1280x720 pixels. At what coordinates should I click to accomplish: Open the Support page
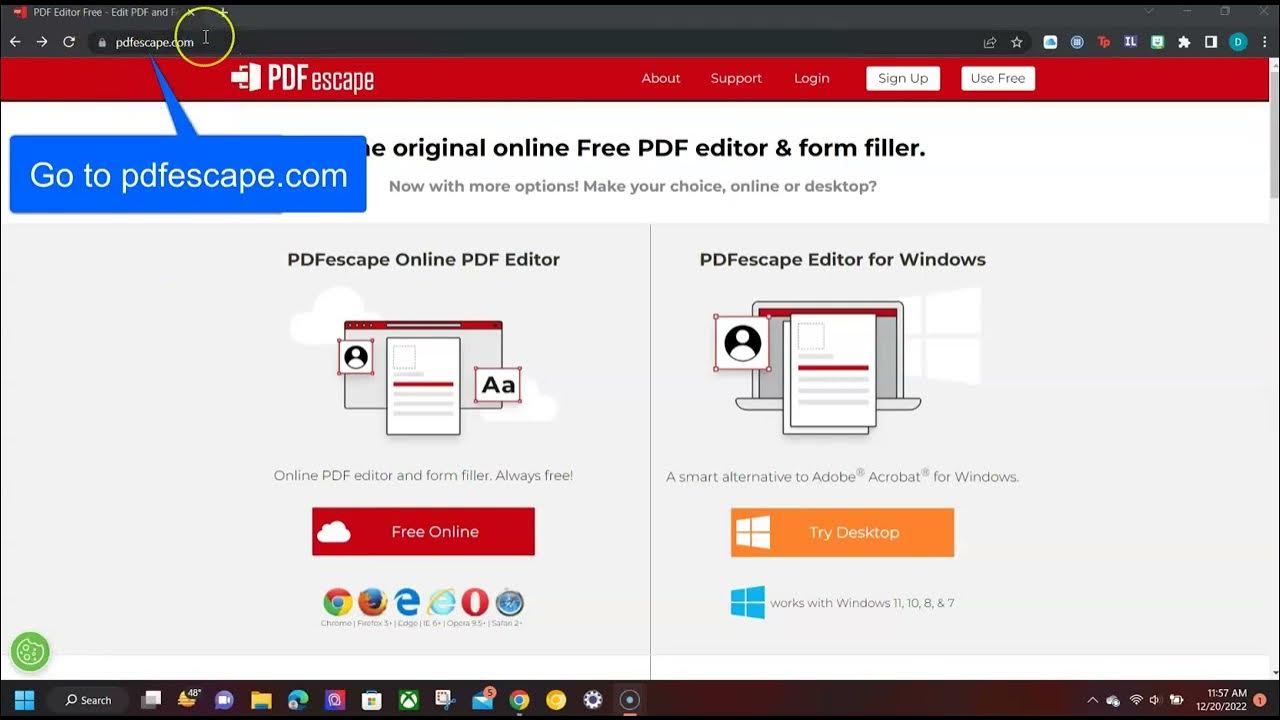coord(736,78)
